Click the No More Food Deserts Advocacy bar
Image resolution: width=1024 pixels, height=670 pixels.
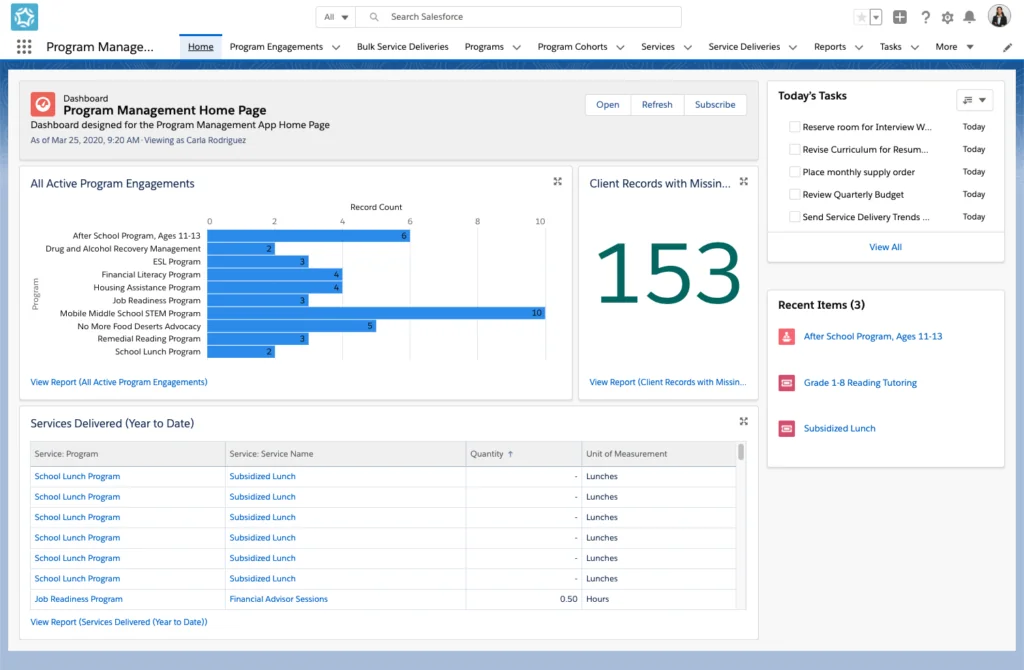point(291,326)
